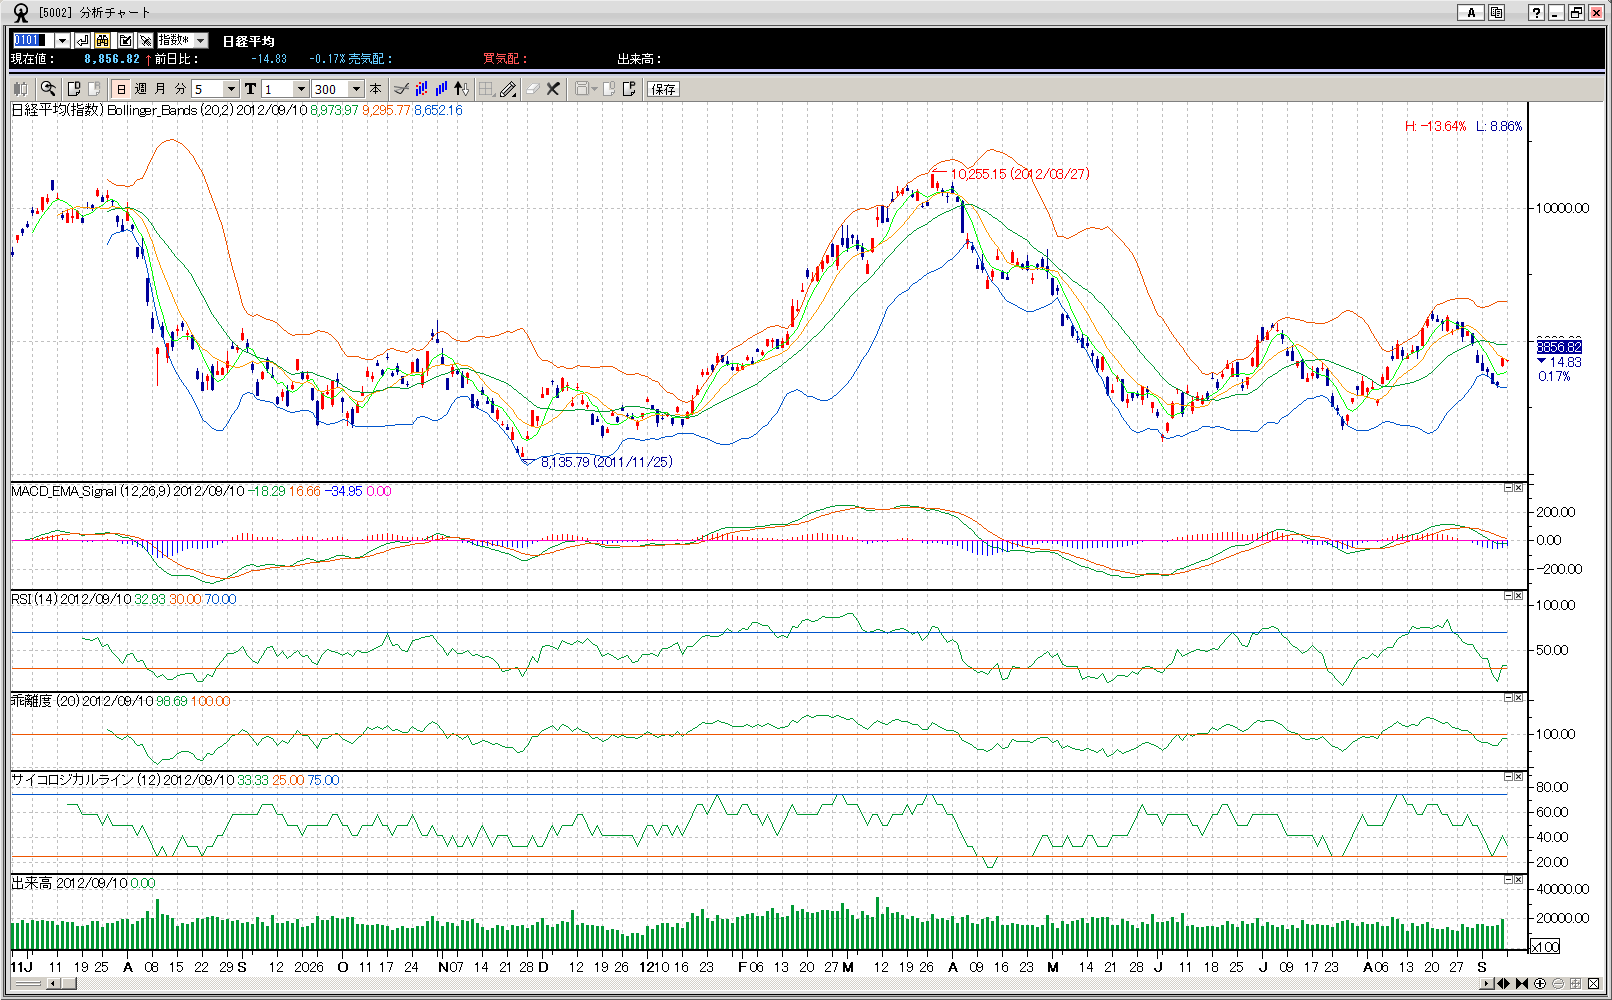The height and width of the screenshot is (1000, 1612).
Task: Select the pencil drawing tool
Action: [508, 89]
